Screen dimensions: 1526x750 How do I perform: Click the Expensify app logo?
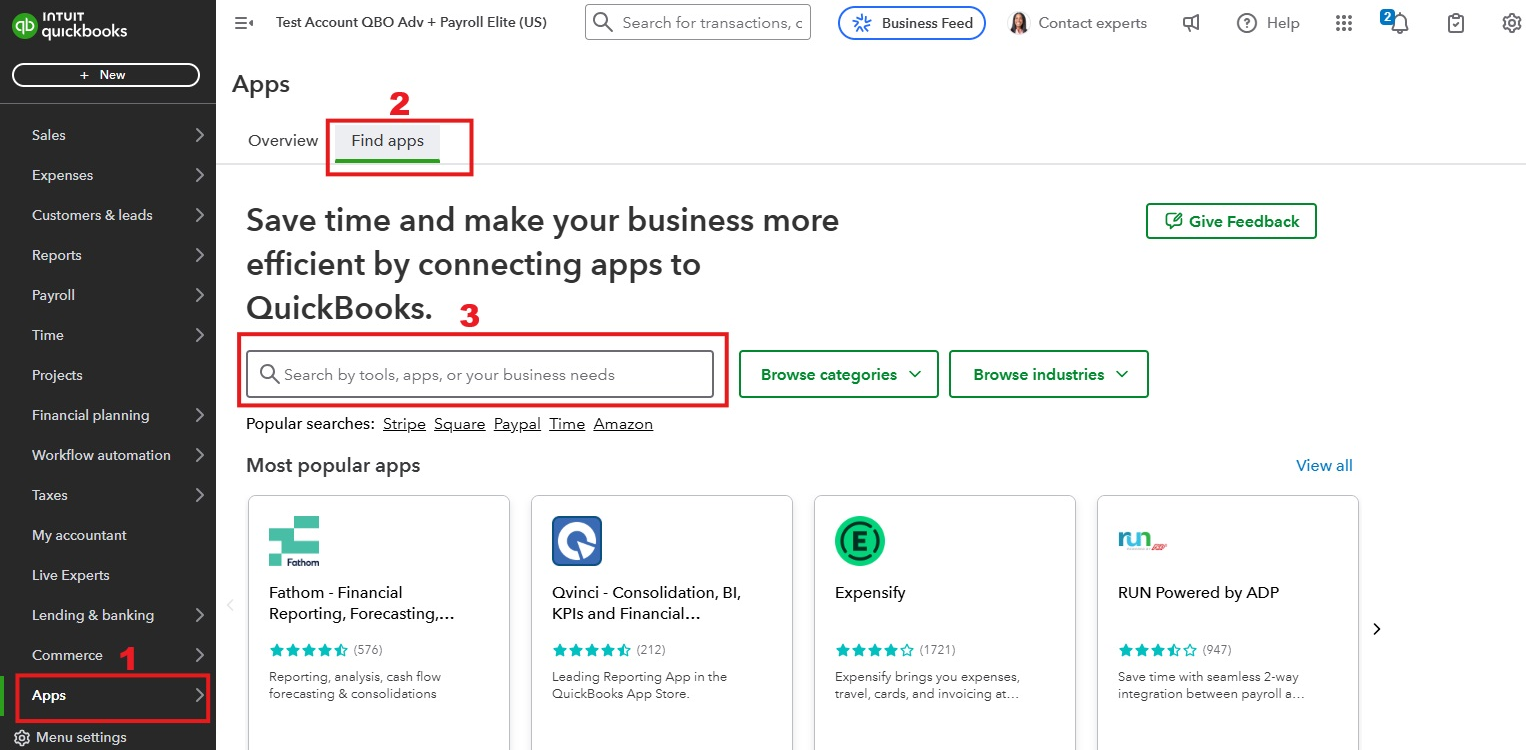(860, 541)
